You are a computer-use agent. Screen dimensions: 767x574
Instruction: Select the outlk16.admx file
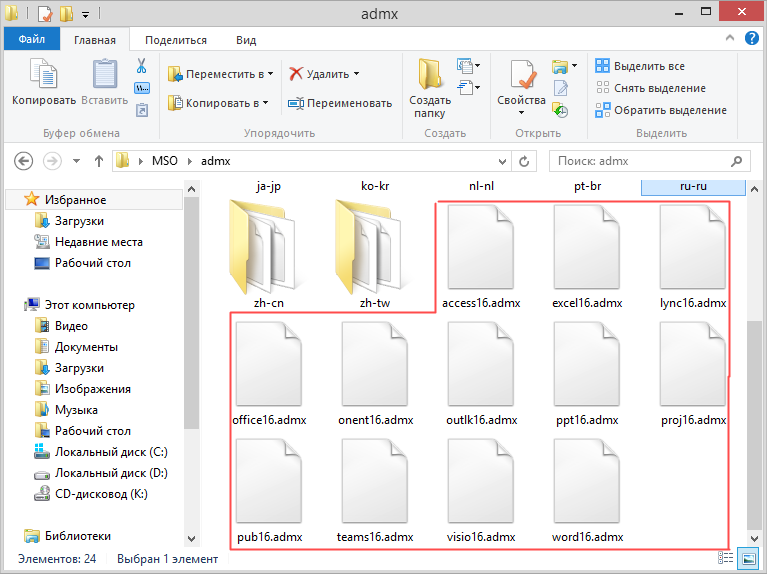pos(481,374)
